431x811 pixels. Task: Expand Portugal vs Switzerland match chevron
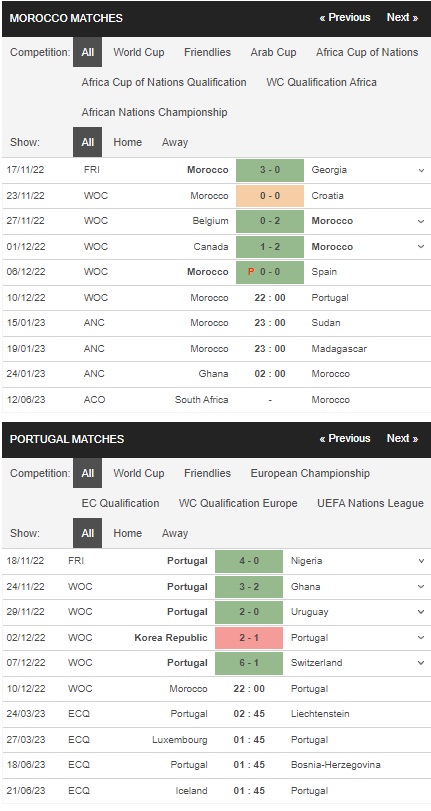421,663
